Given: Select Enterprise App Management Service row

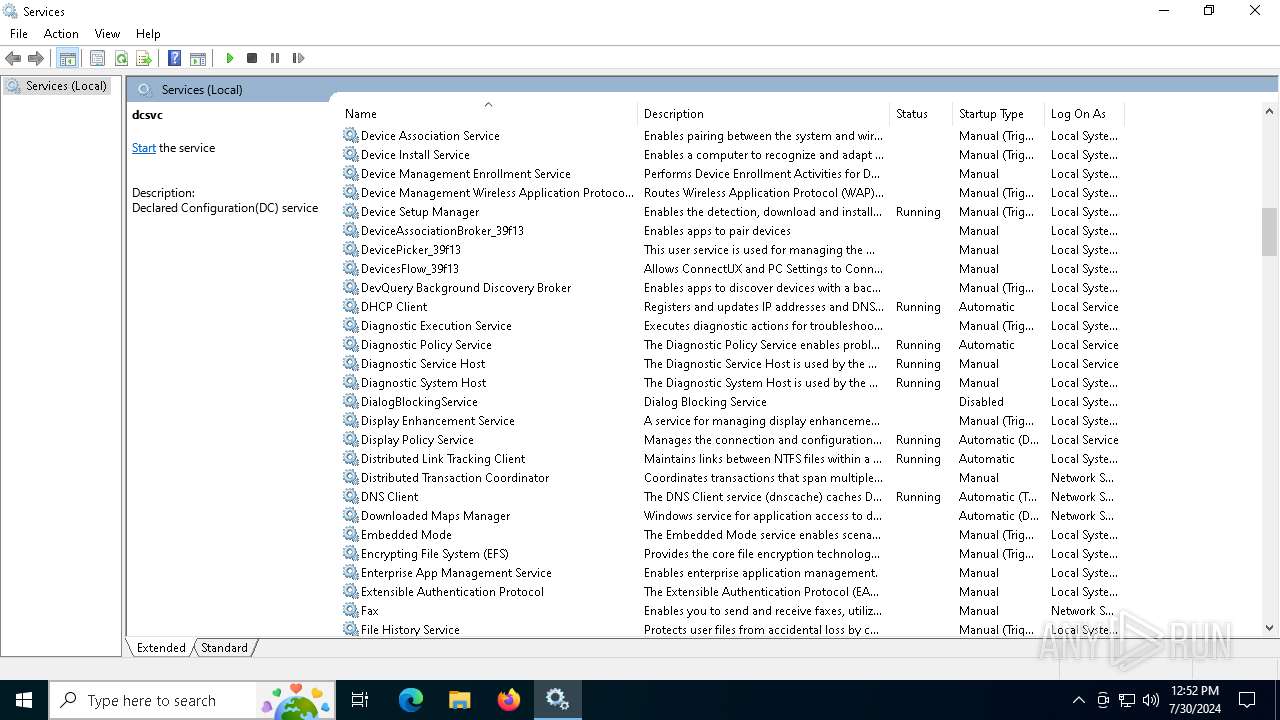Looking at the screenshot, I should click(x=731, y=573).
